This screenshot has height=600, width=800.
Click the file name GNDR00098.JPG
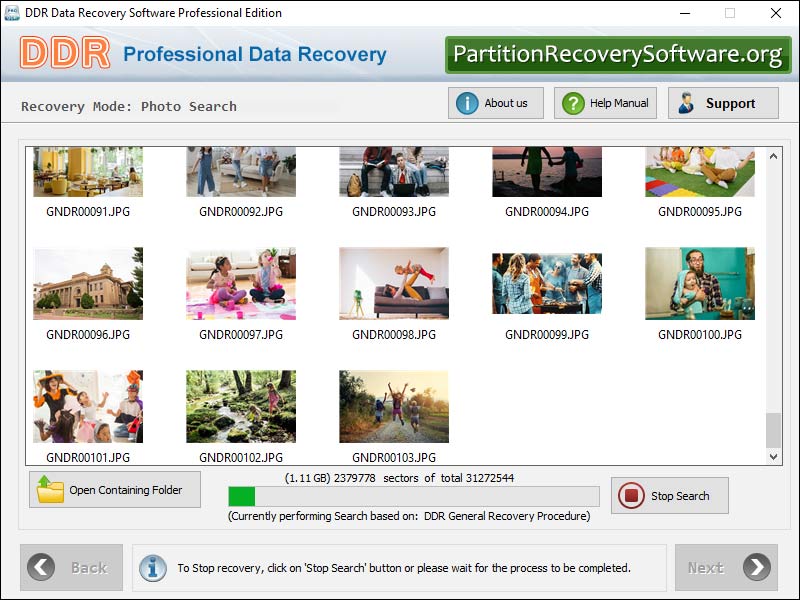coord(394,335)
